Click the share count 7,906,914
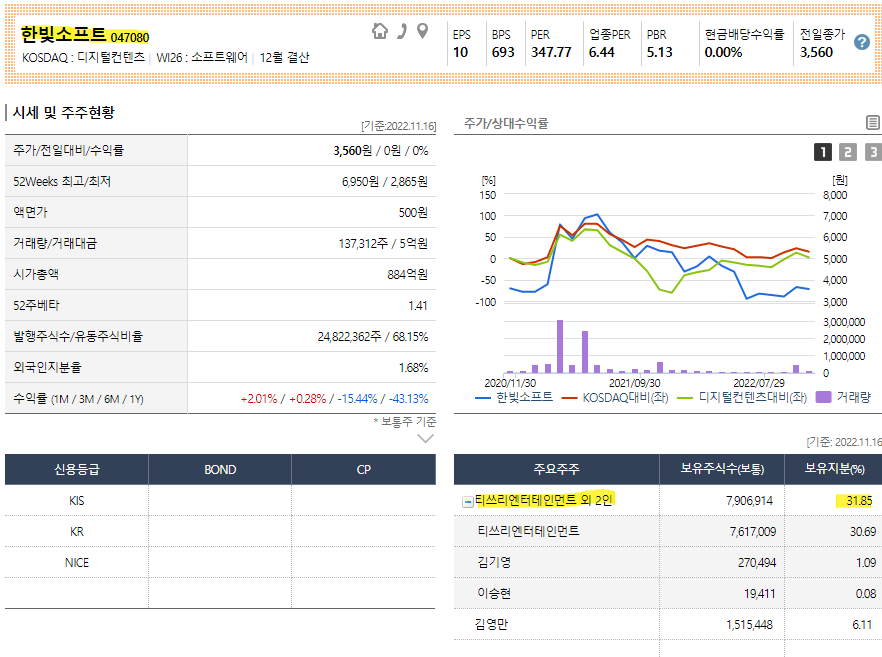Image resolution: width=882 pixels, height=657 pixels. 749,501
